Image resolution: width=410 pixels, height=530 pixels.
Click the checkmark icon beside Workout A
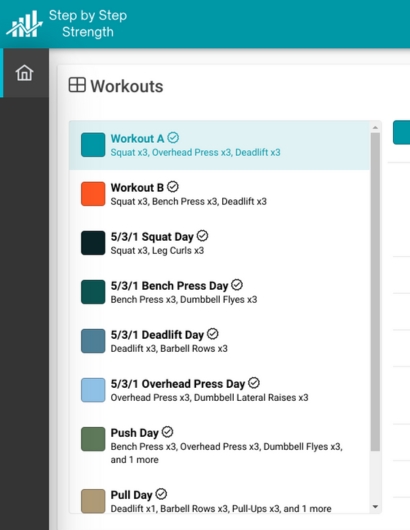point(173,138)
